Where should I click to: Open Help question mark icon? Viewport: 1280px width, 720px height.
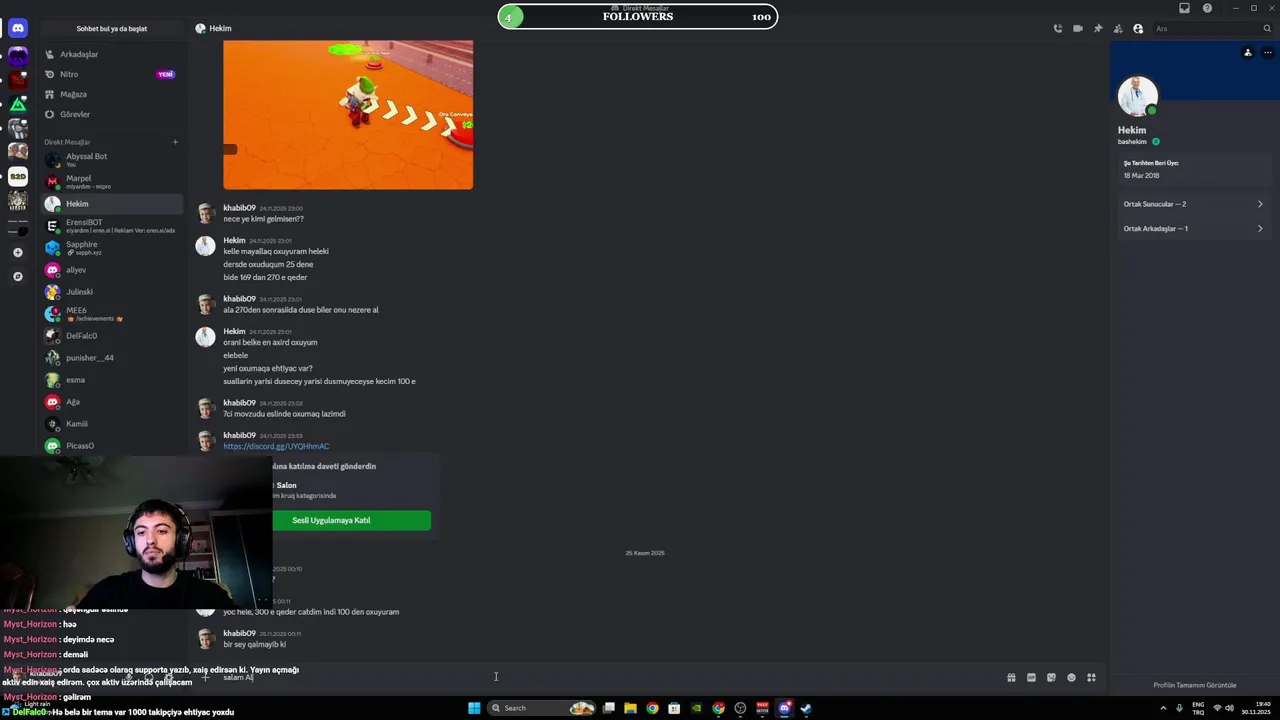click(x=1207, y=8)
